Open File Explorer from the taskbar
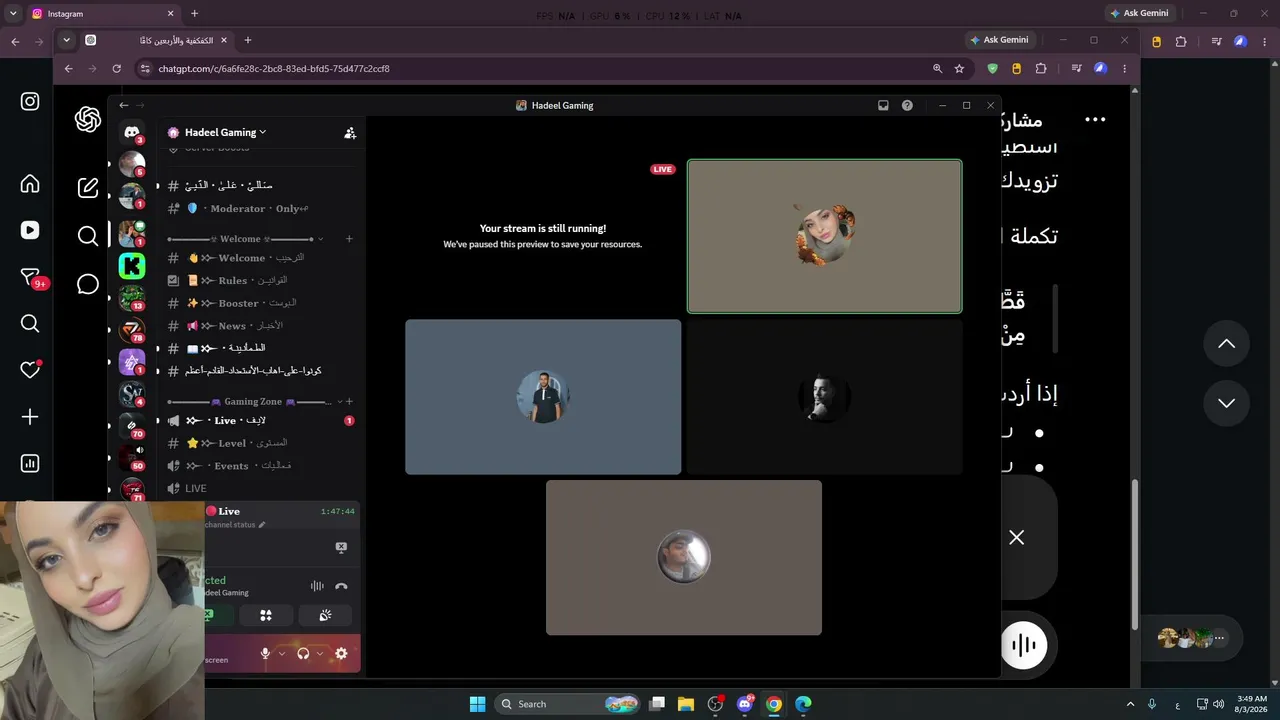The height and width of the screenshot is (720, 1280). coord(686,704)
